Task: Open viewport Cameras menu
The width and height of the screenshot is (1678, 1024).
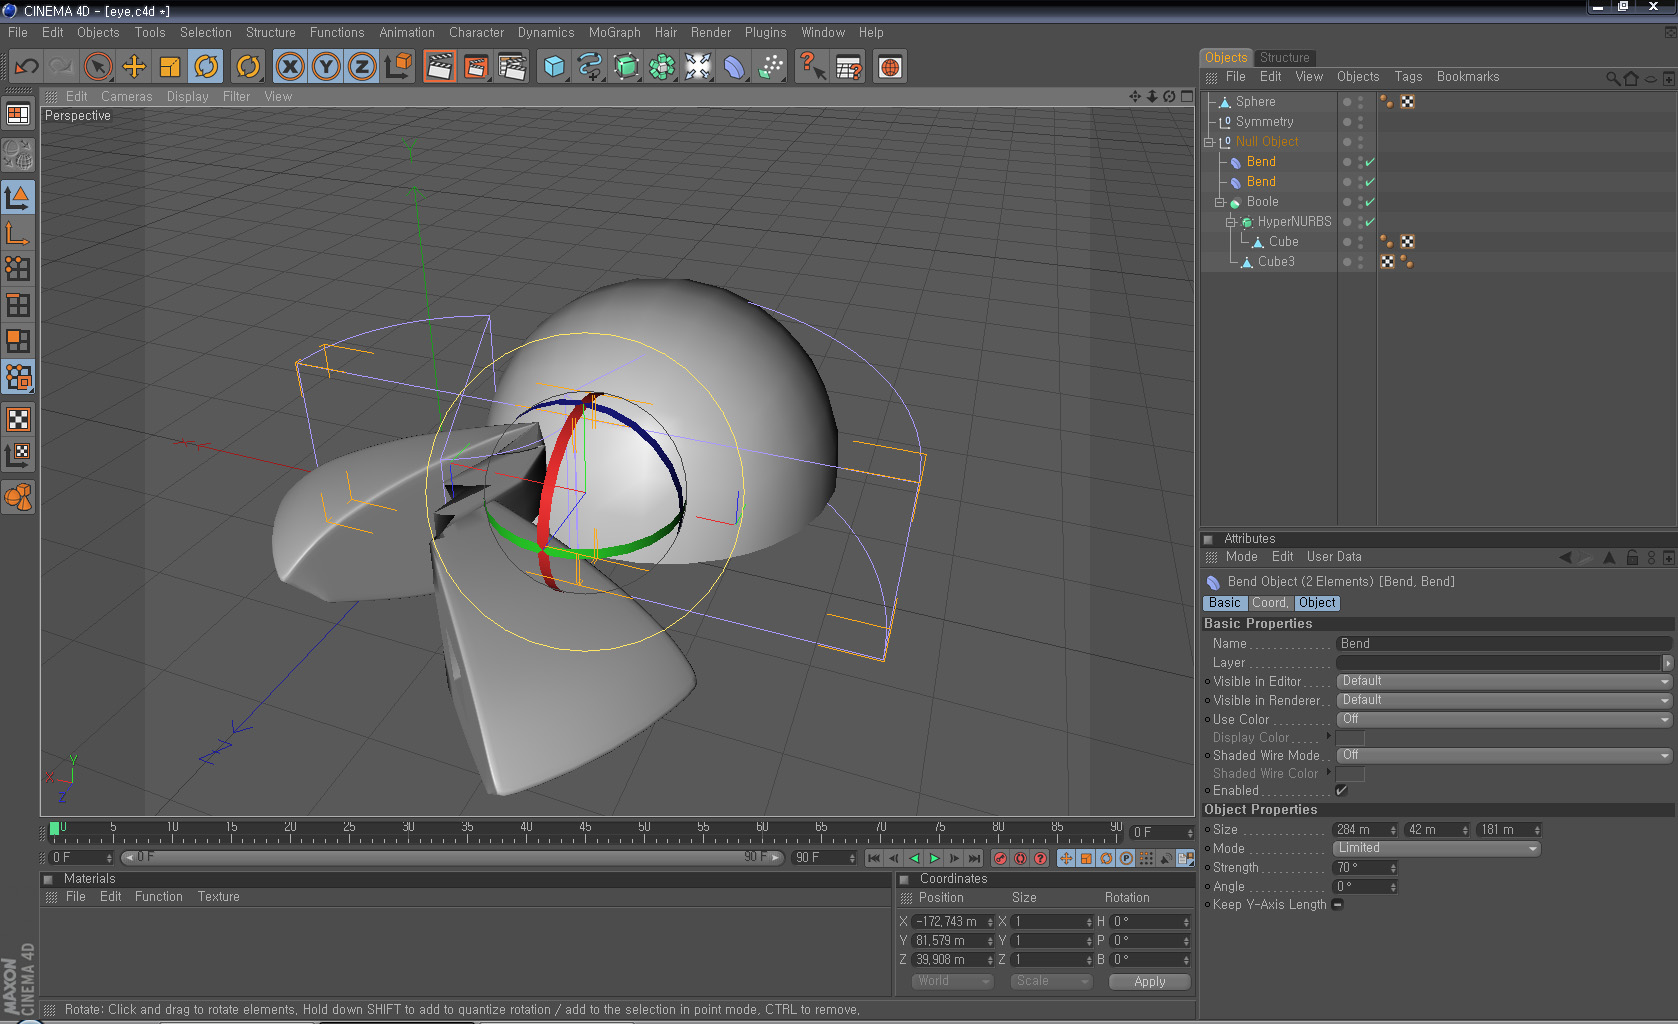Action: click(x=127, y=97)
